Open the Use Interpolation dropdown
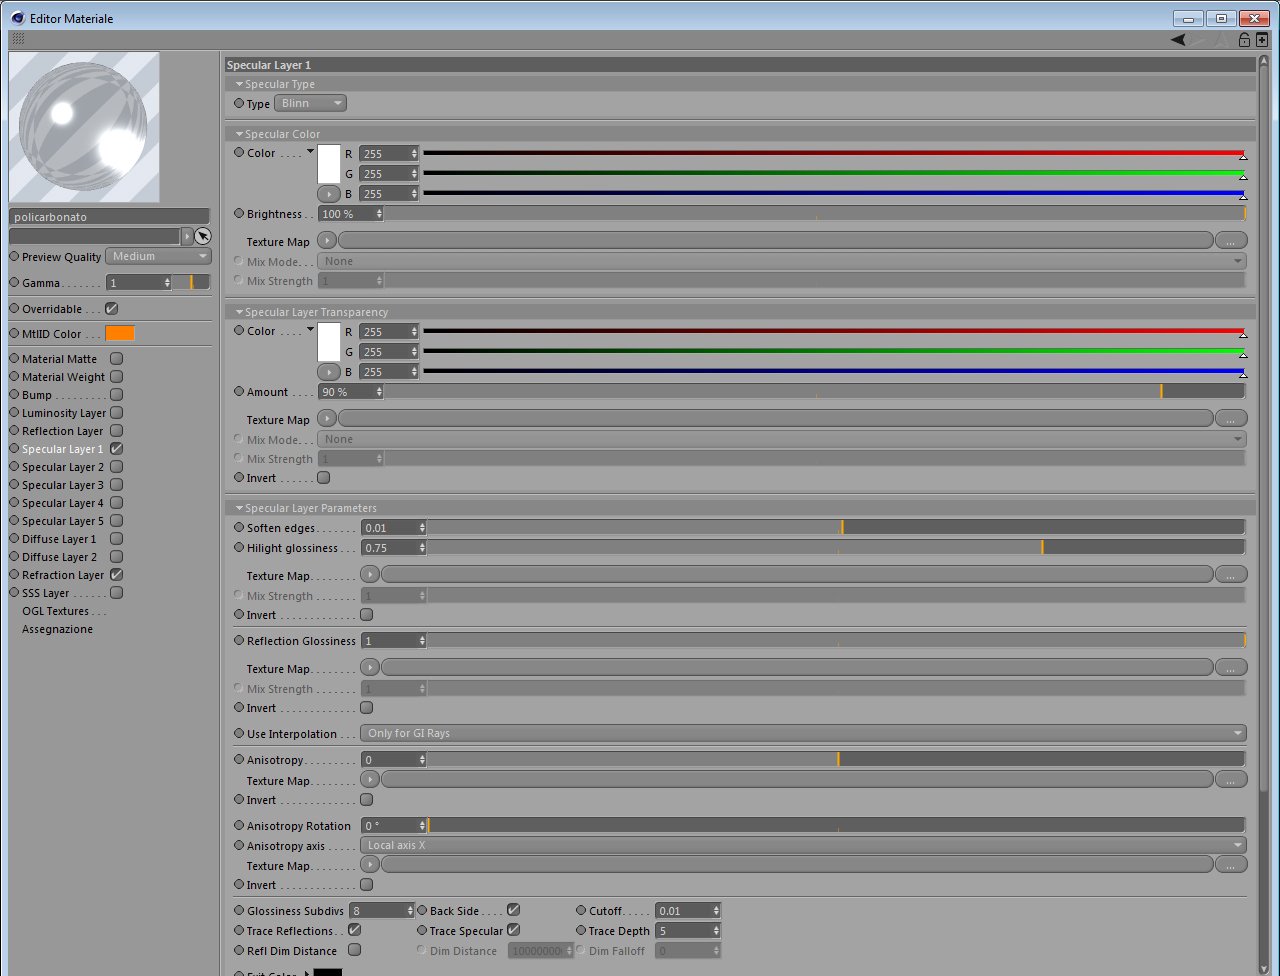Viewport: 1280px width, 976px height. tap(803, 733)
